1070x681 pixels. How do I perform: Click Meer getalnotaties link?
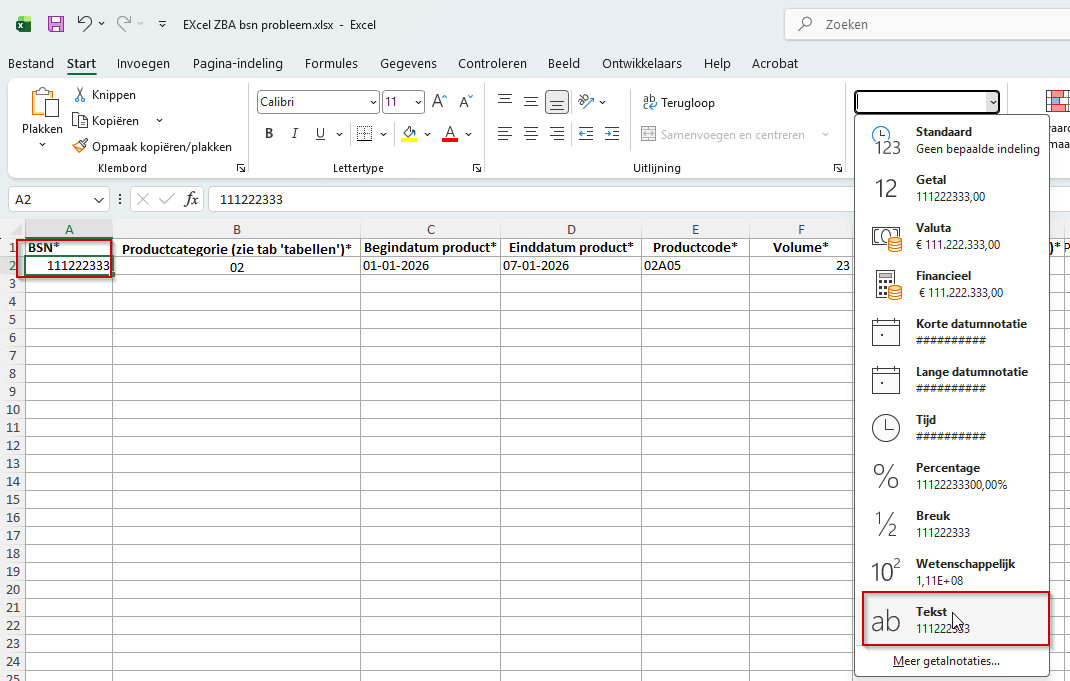click(x=946, y=661)
